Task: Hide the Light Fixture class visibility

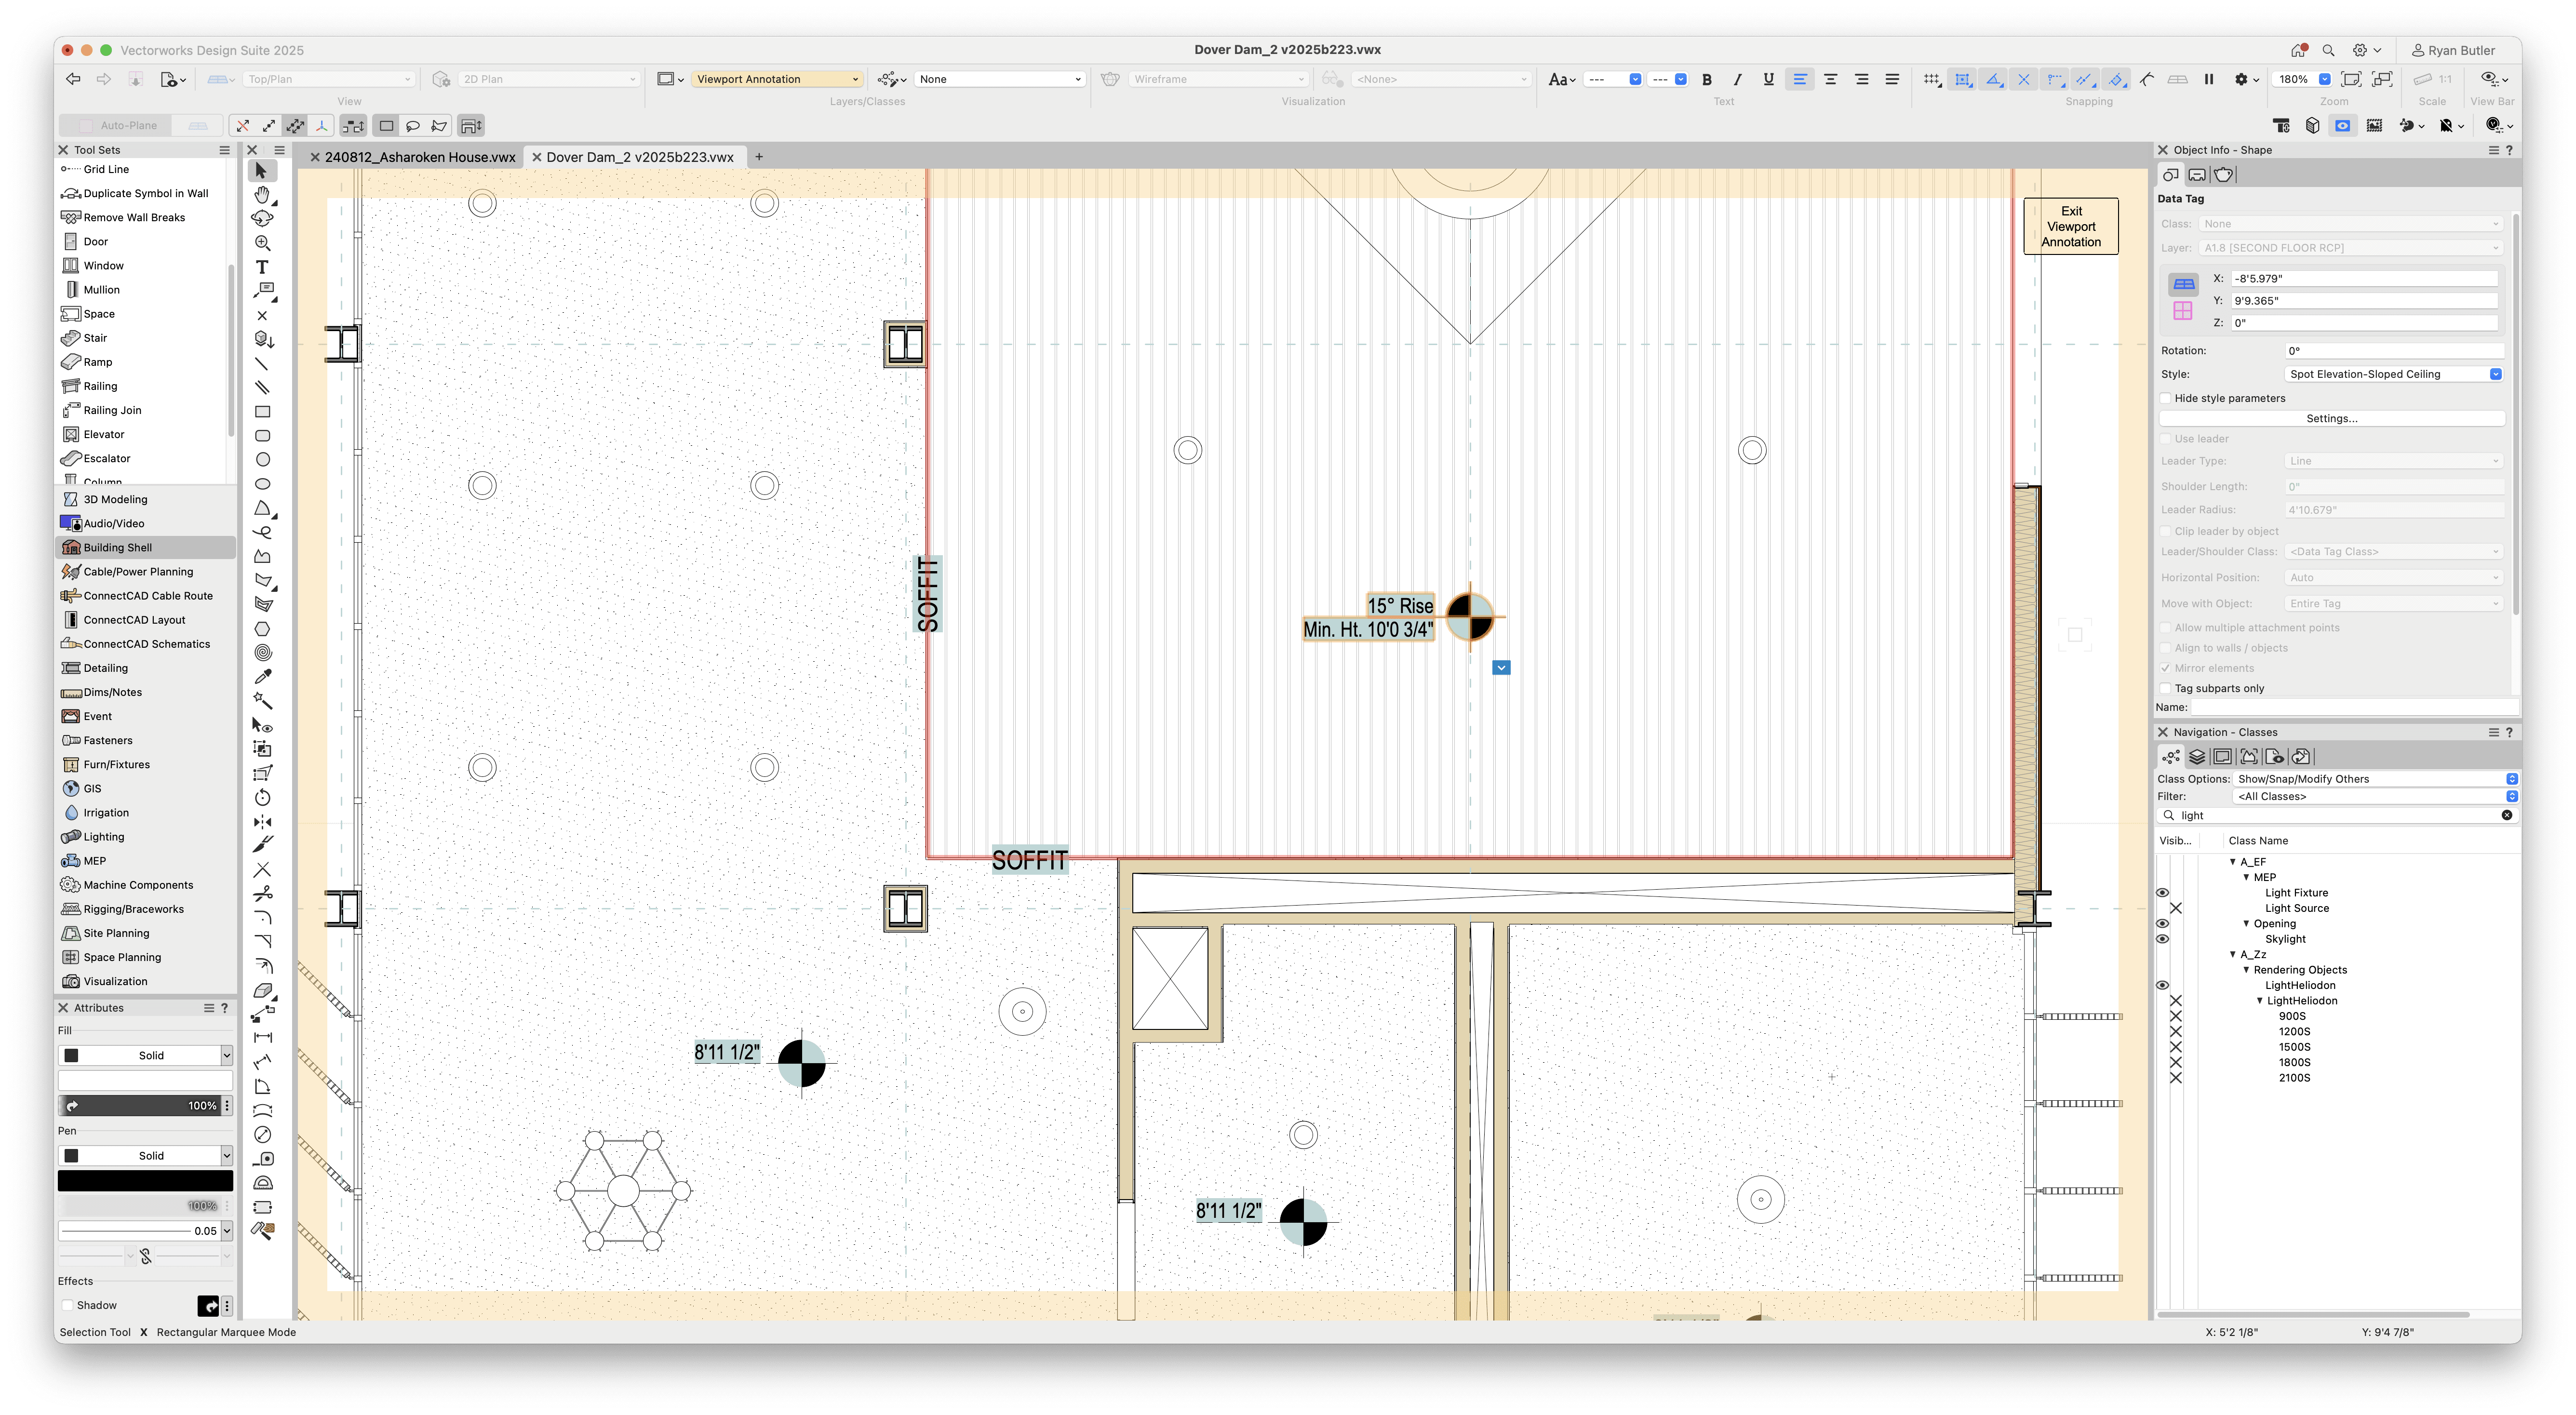Action: pos(2163,892)
